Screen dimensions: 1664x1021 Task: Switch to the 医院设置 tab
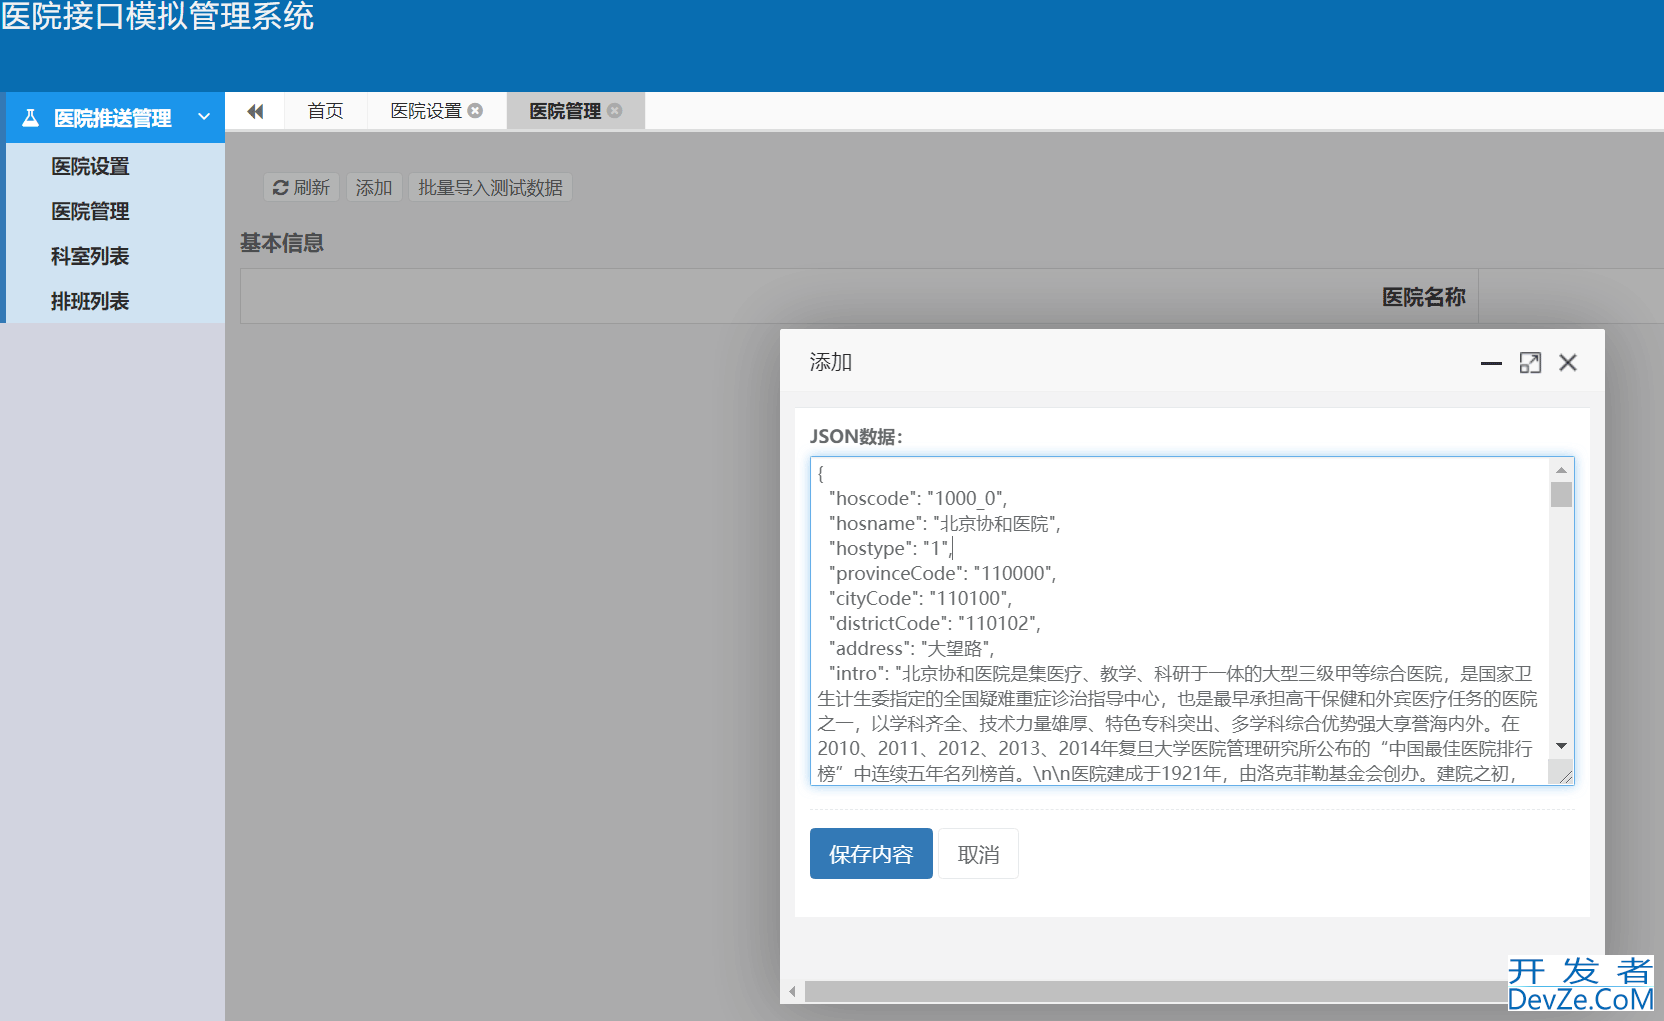(x=426, y=111)
